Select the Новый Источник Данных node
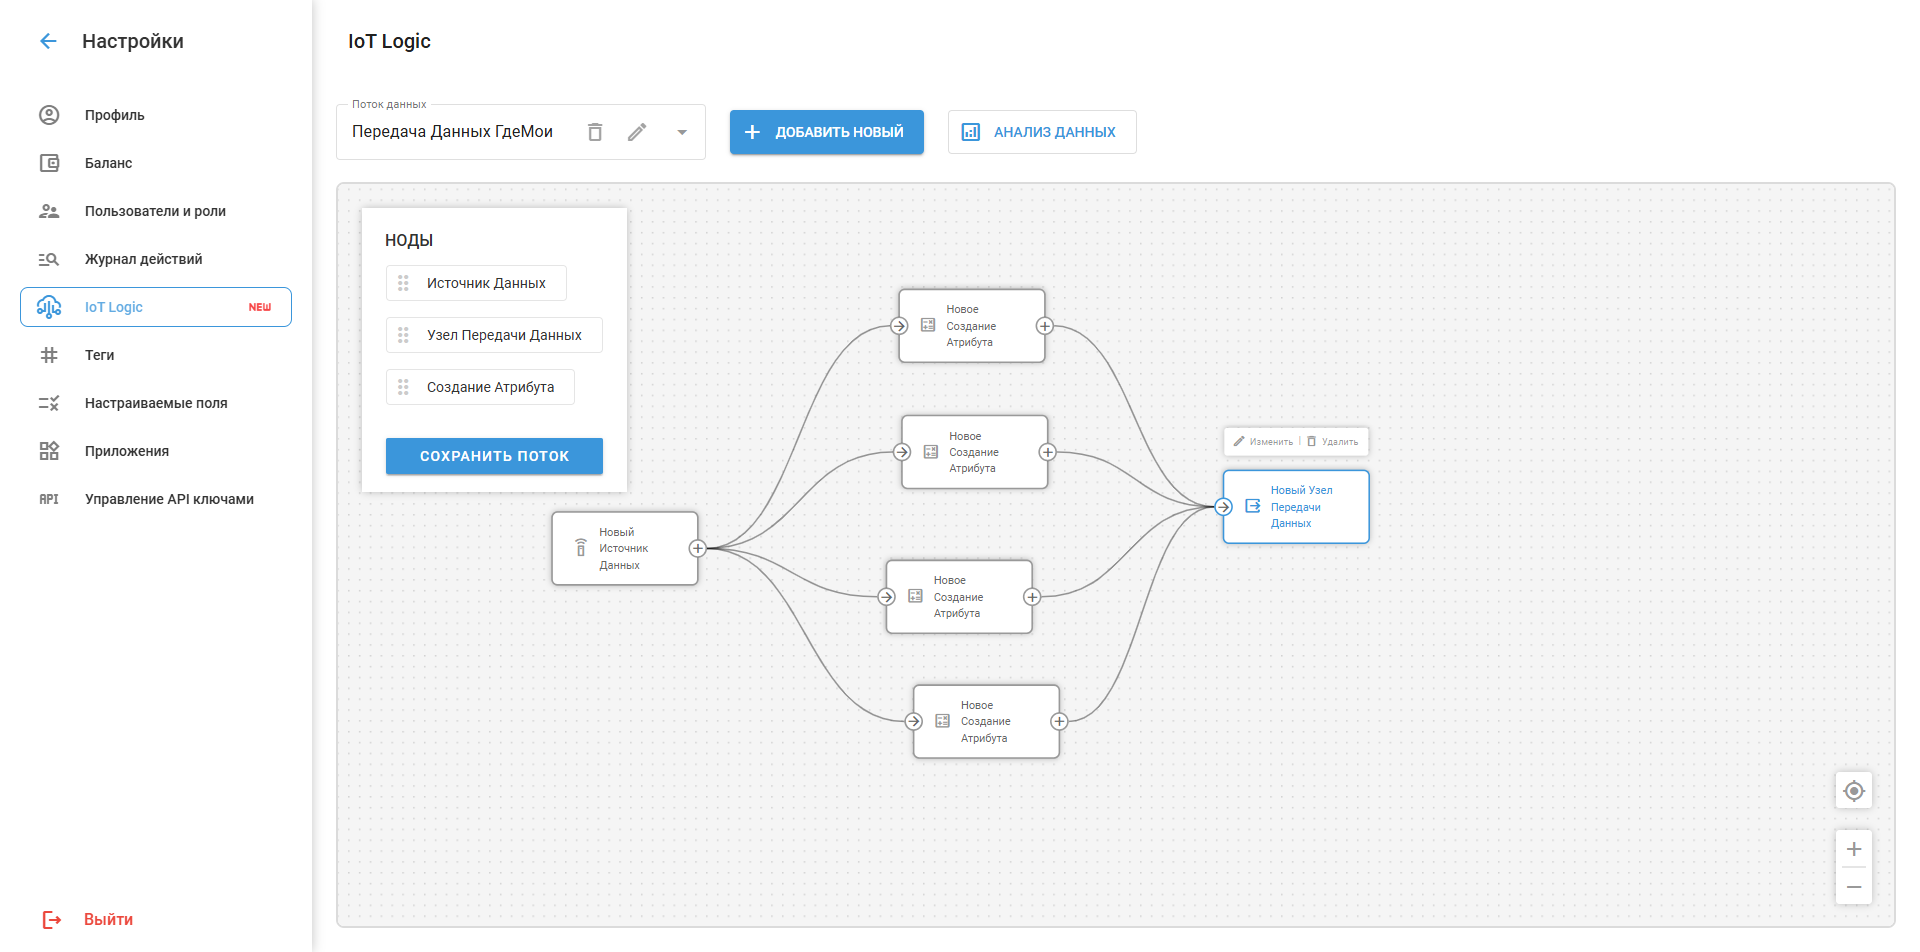Viewport: 1920px width, 952px height. click(622, 548)
